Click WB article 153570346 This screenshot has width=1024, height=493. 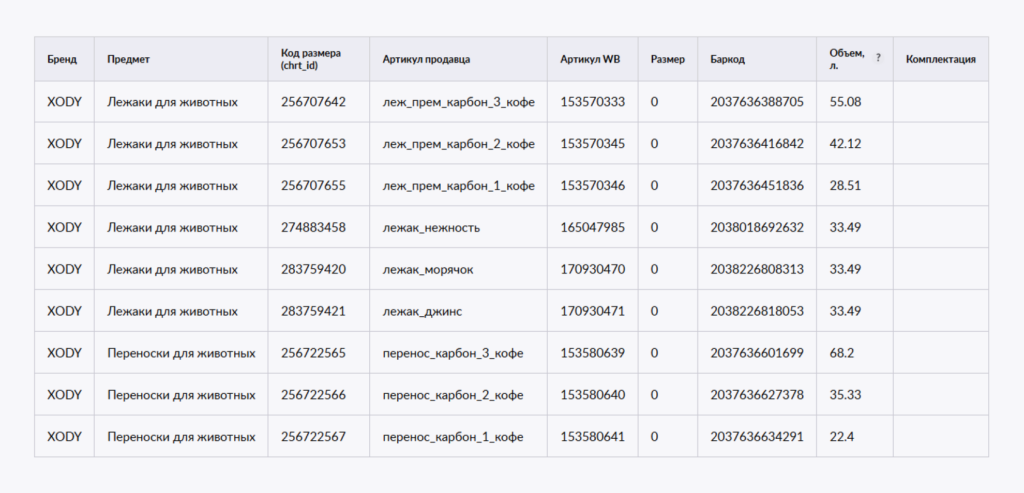click(592, 186)
